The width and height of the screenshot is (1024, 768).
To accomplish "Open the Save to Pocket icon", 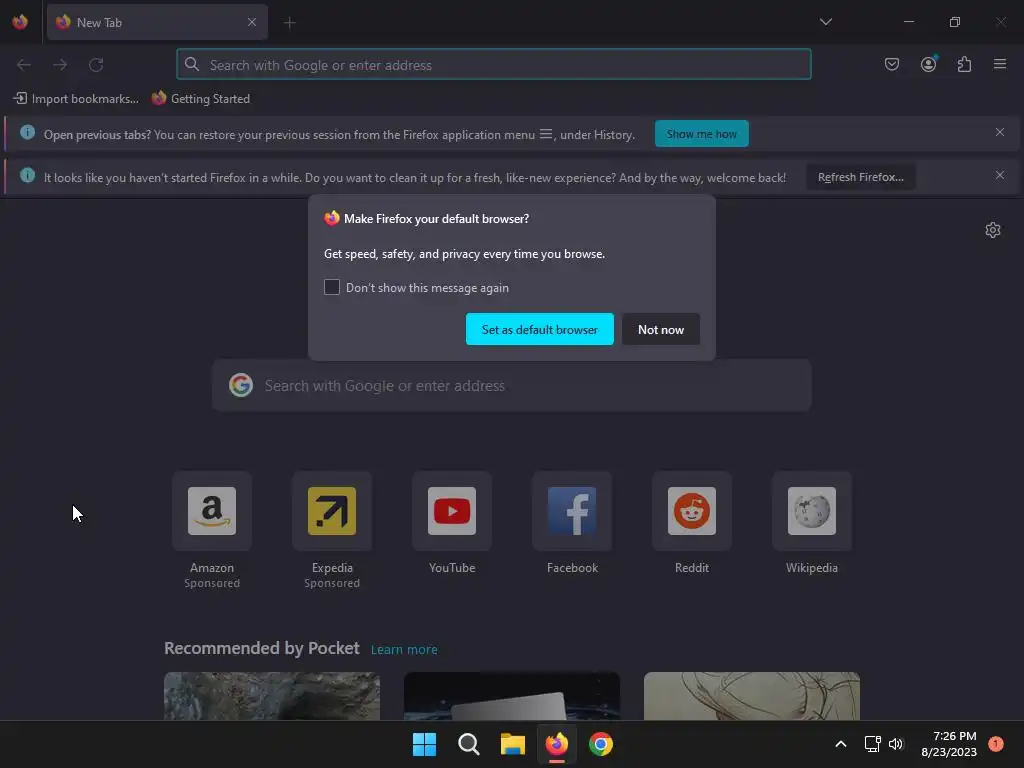I will coord(891,64).
